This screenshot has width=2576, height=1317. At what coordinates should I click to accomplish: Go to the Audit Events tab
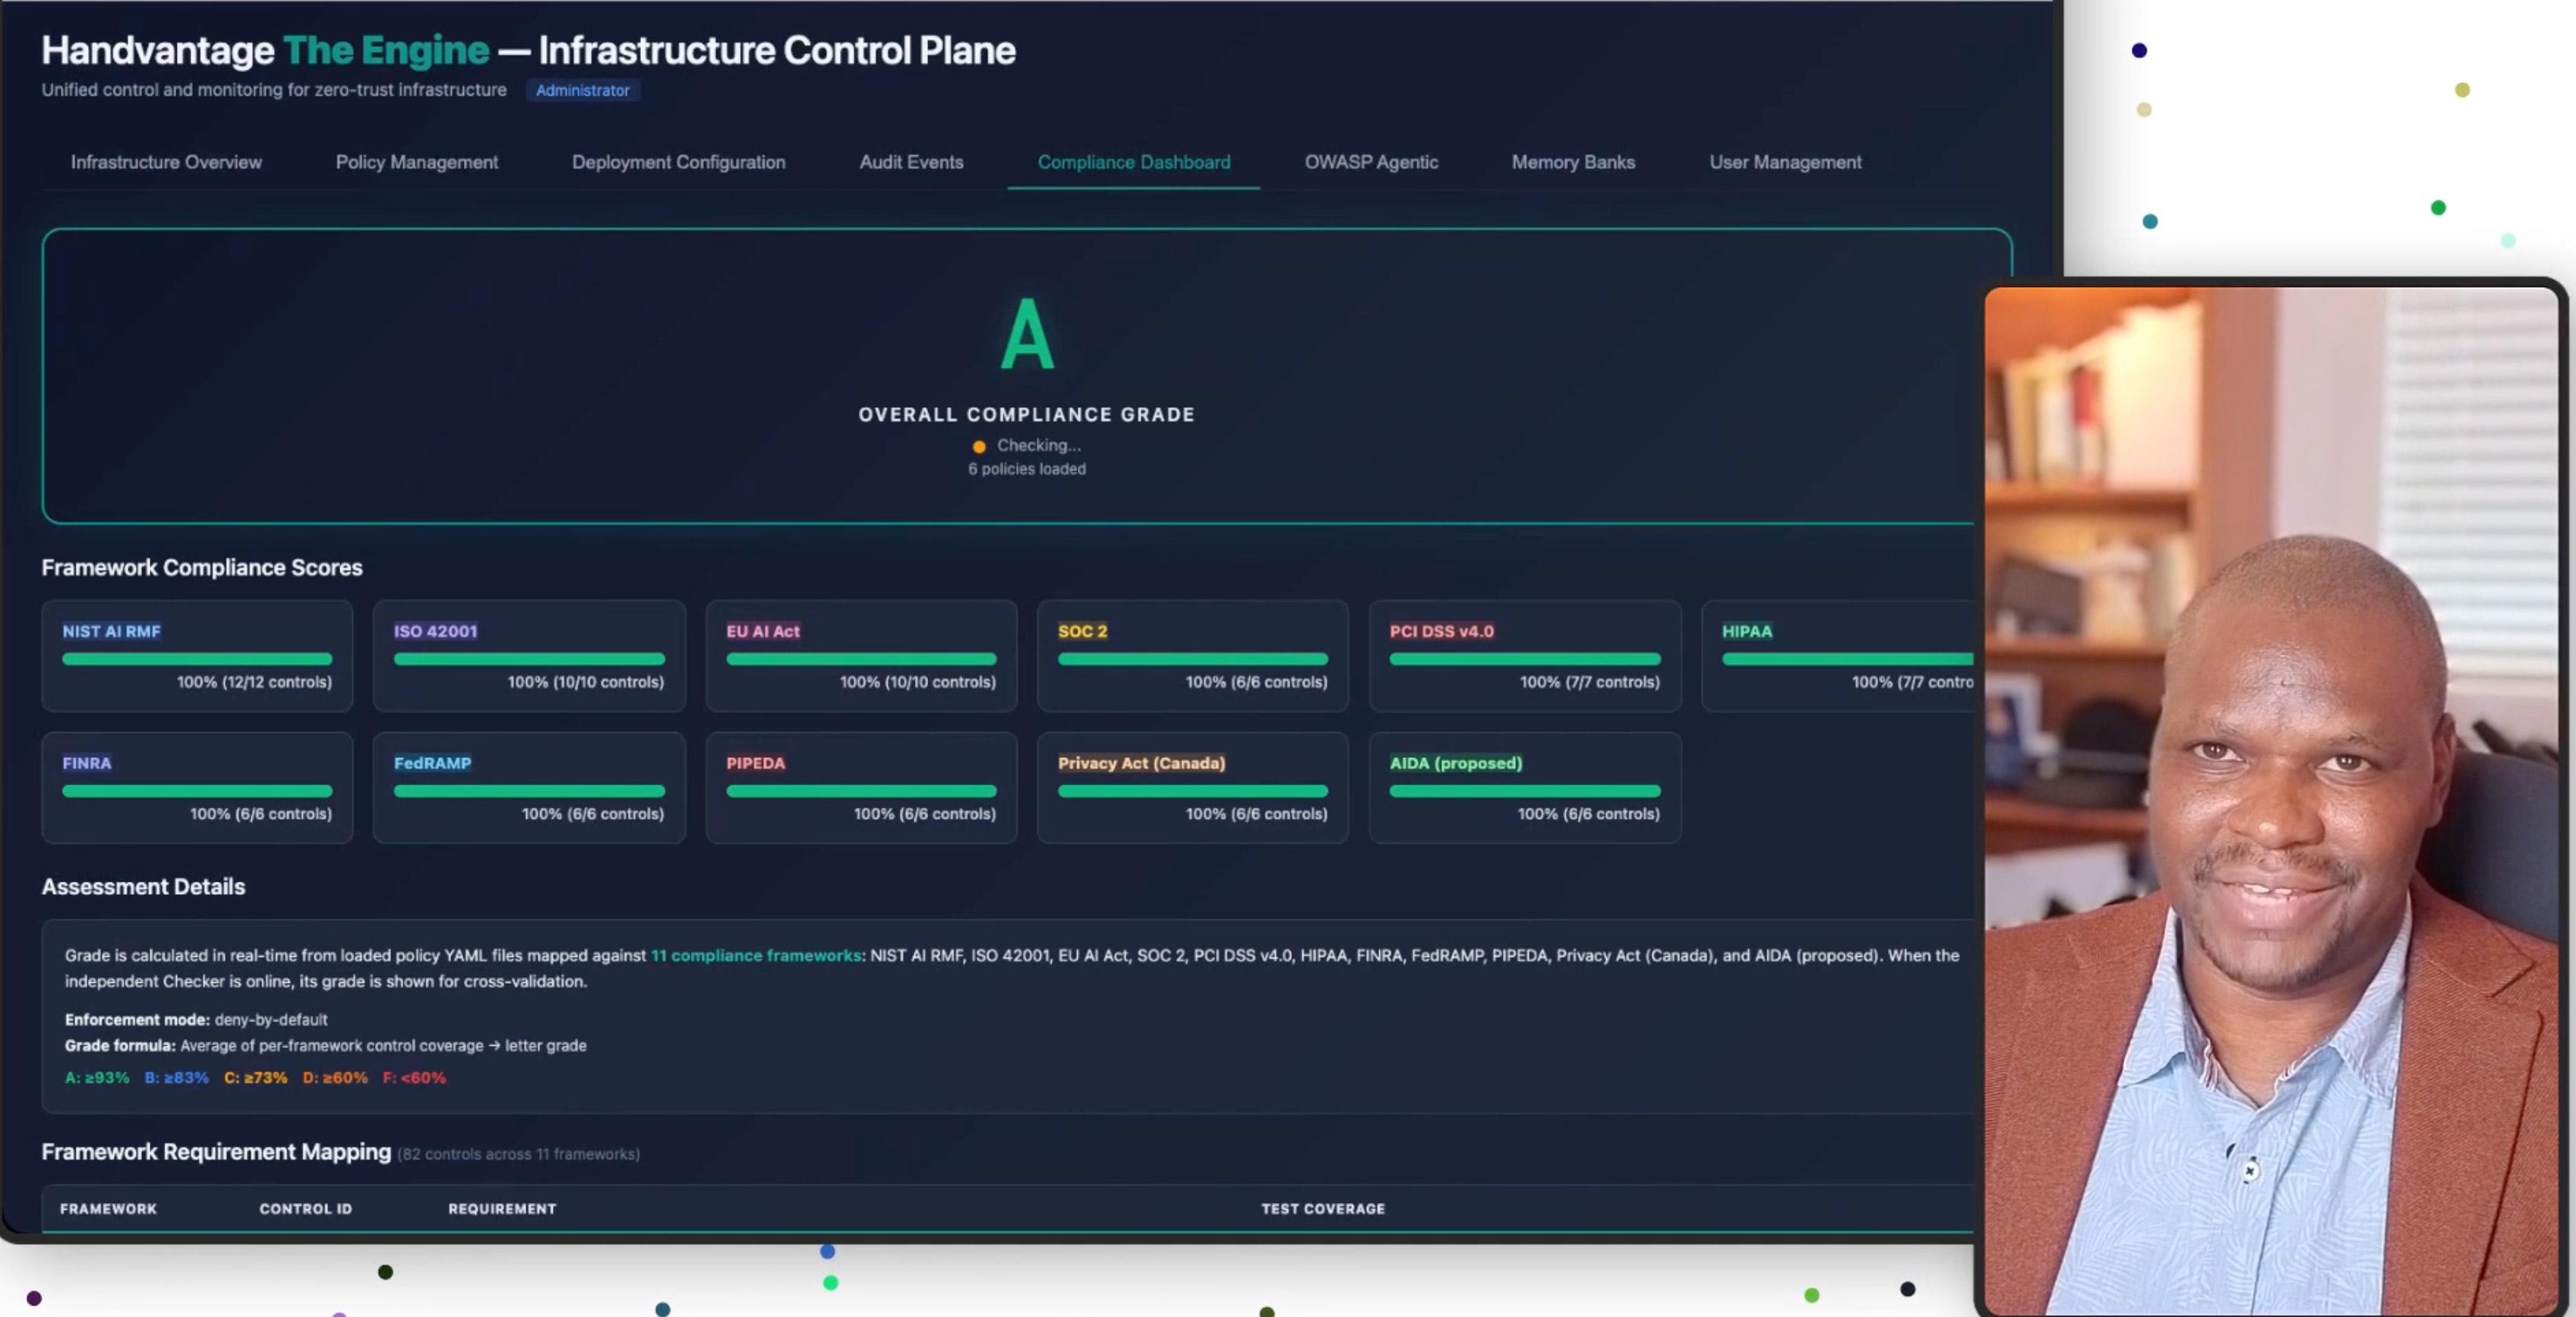(x=911, y=162)
